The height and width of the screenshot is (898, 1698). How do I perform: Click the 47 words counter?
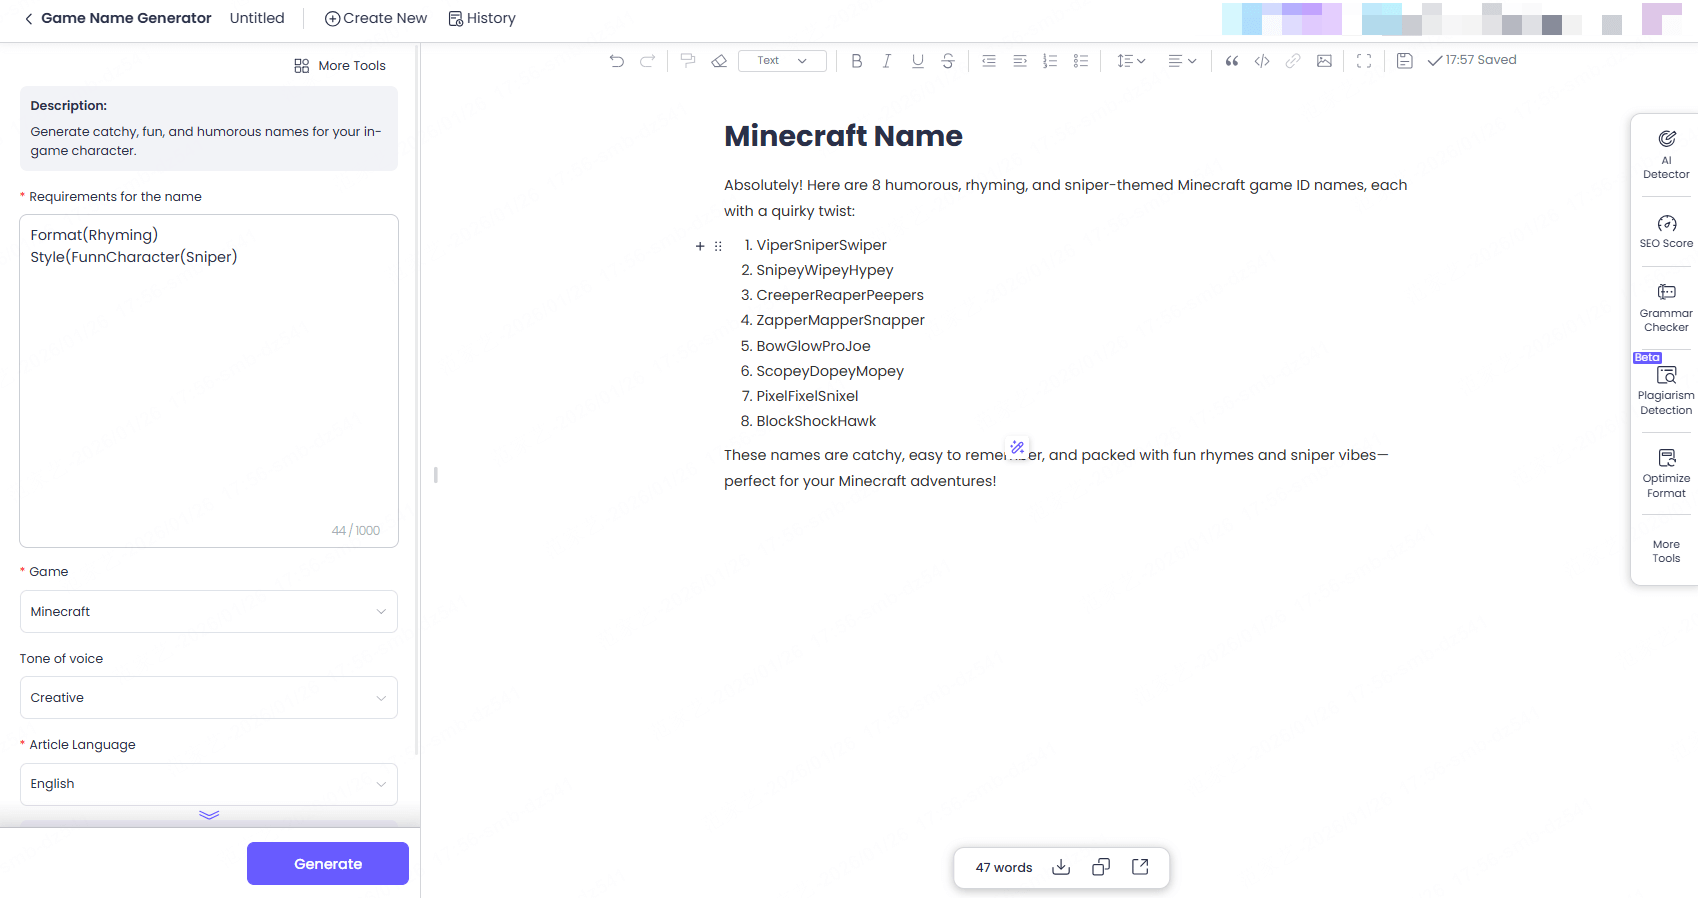click(1004, 868)
